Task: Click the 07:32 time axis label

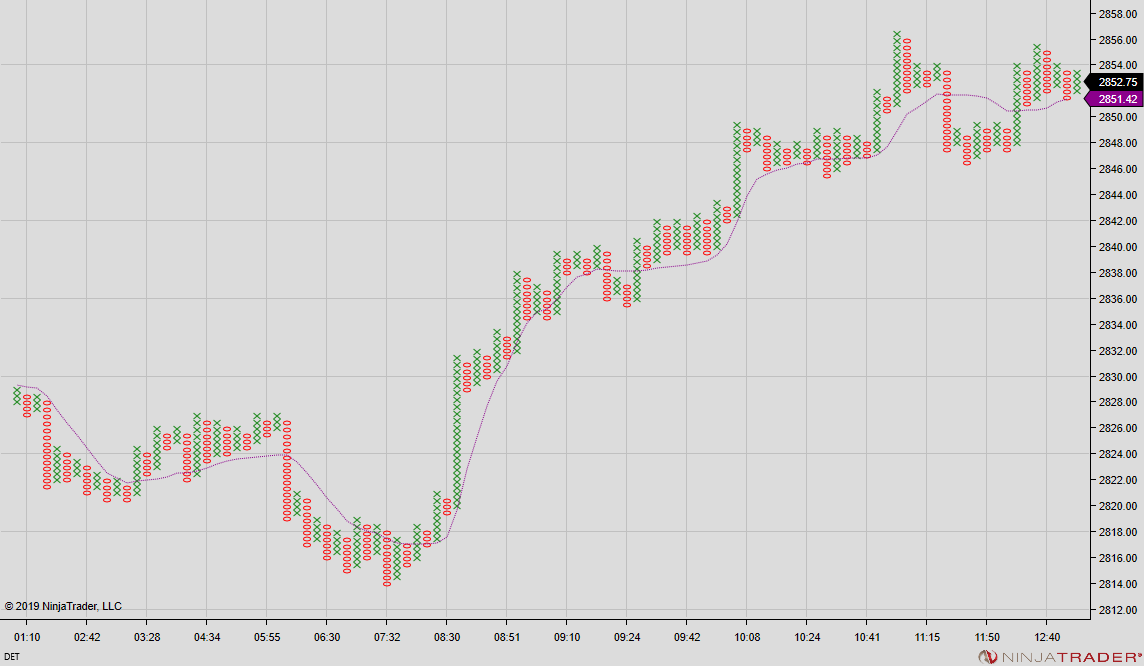Action: pos(387,638)
